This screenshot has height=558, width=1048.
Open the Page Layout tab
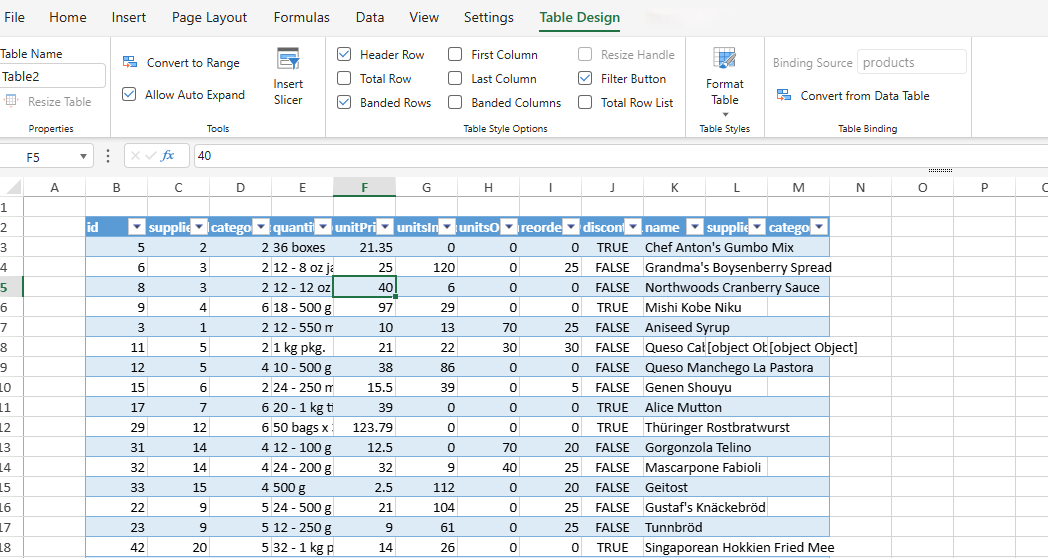tap(209, 17)
